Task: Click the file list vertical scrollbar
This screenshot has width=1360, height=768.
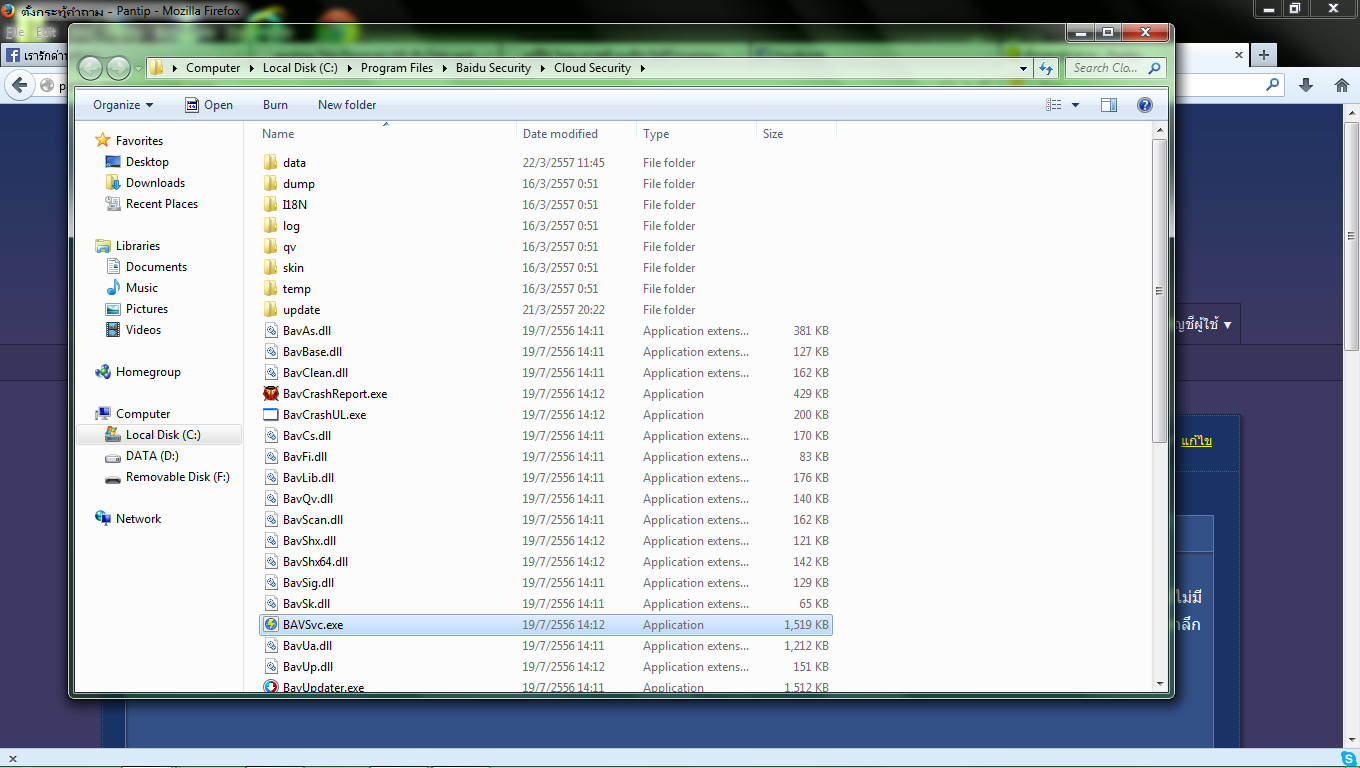Action: point(1159,291)
